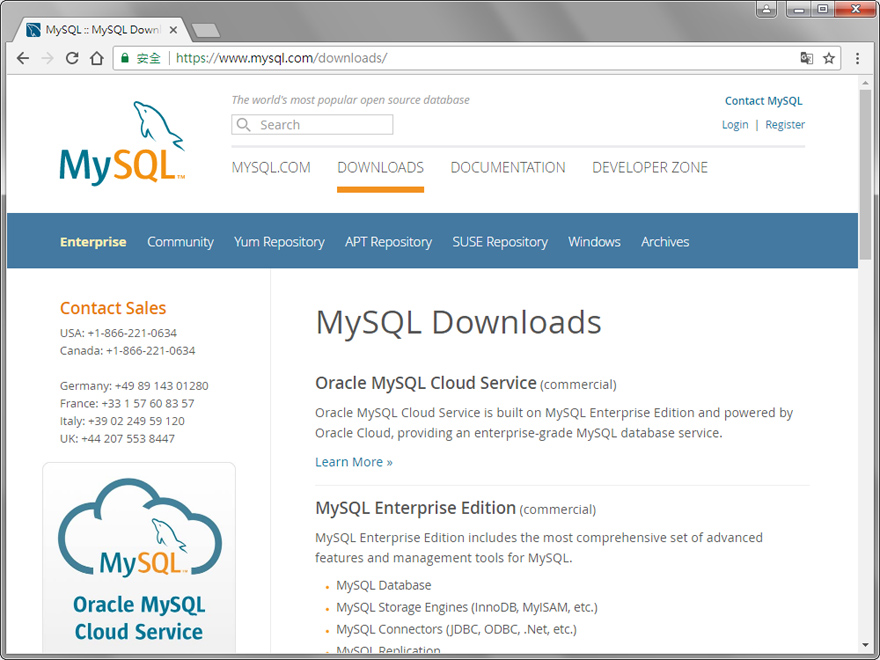
Task: Click the magnifier icon in Search box
Action: (244, 125)
